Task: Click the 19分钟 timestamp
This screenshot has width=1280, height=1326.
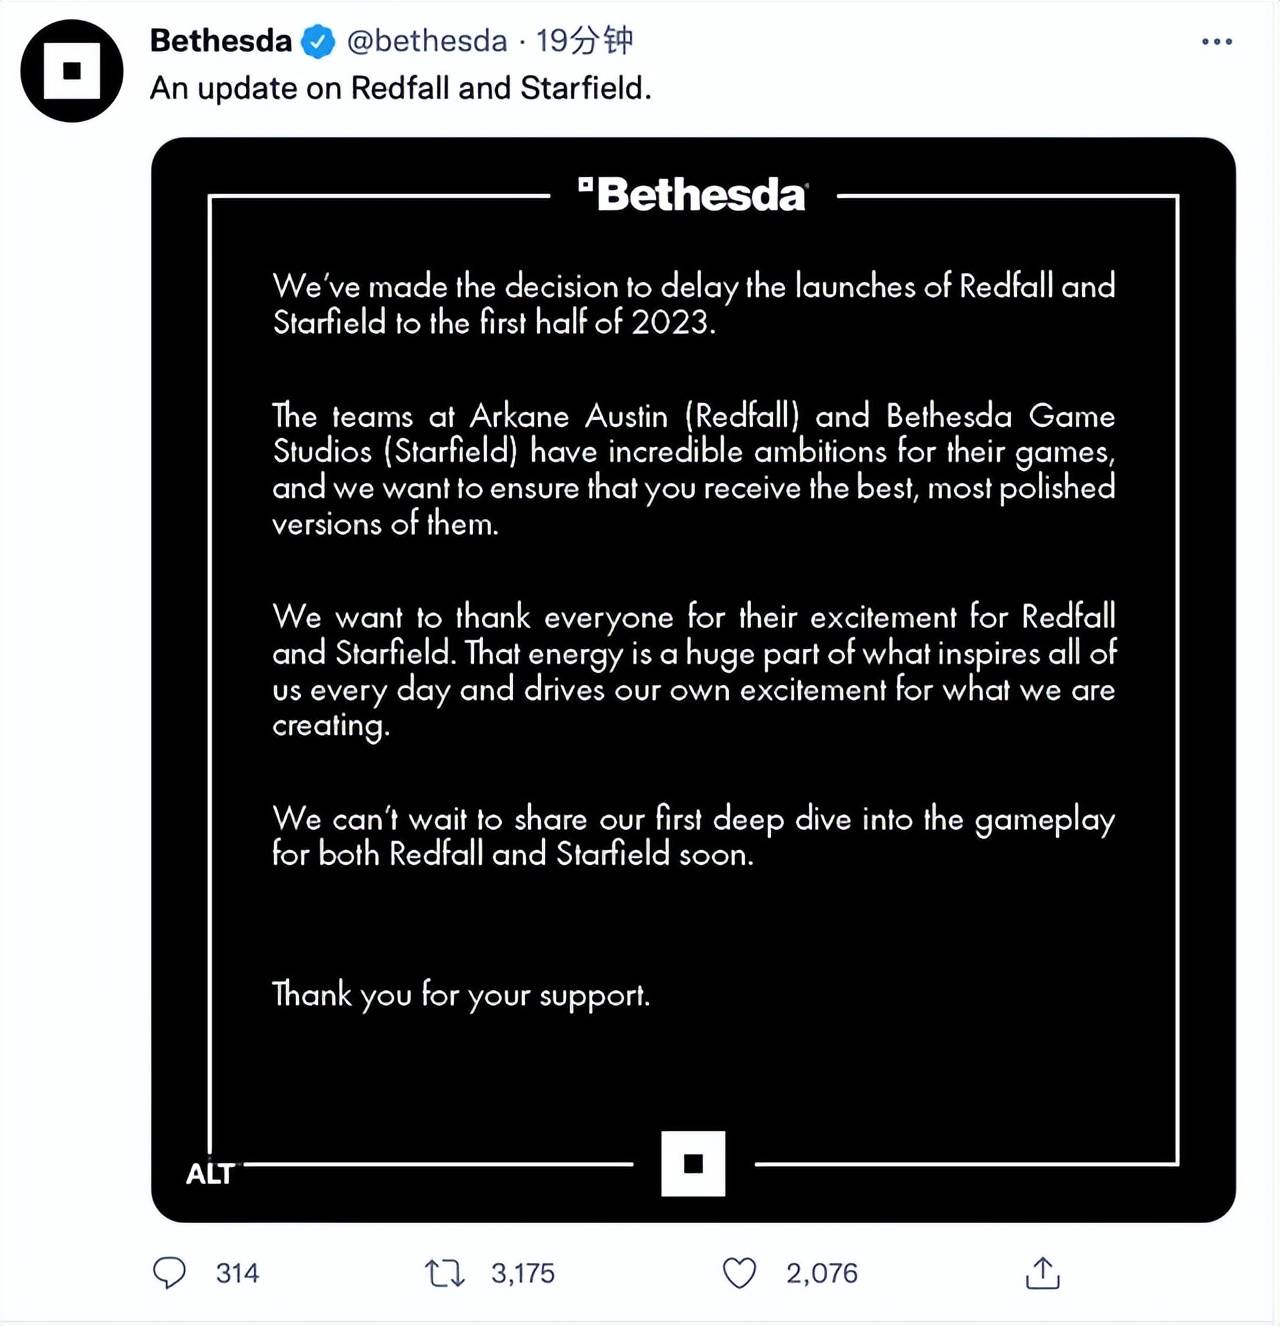Action: point(584,41)
